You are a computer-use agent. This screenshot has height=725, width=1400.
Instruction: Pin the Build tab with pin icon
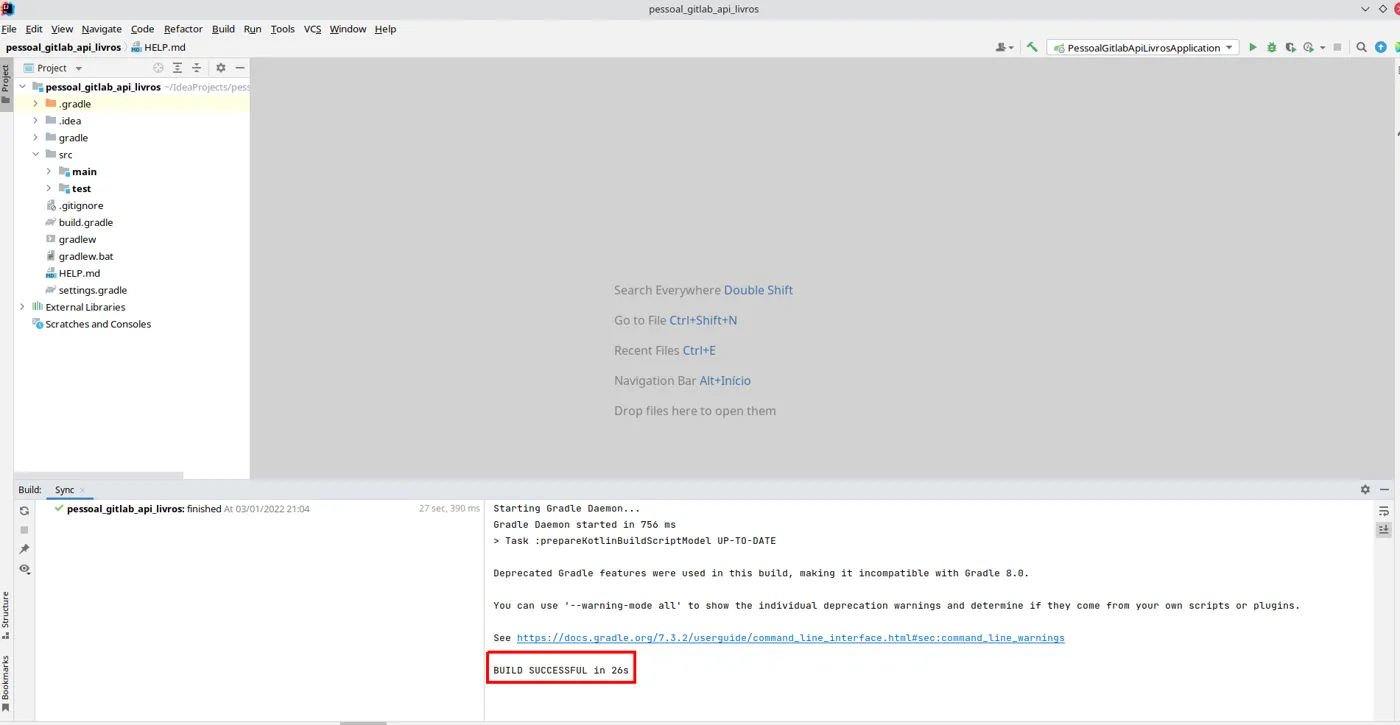click(x=24, y=549)
